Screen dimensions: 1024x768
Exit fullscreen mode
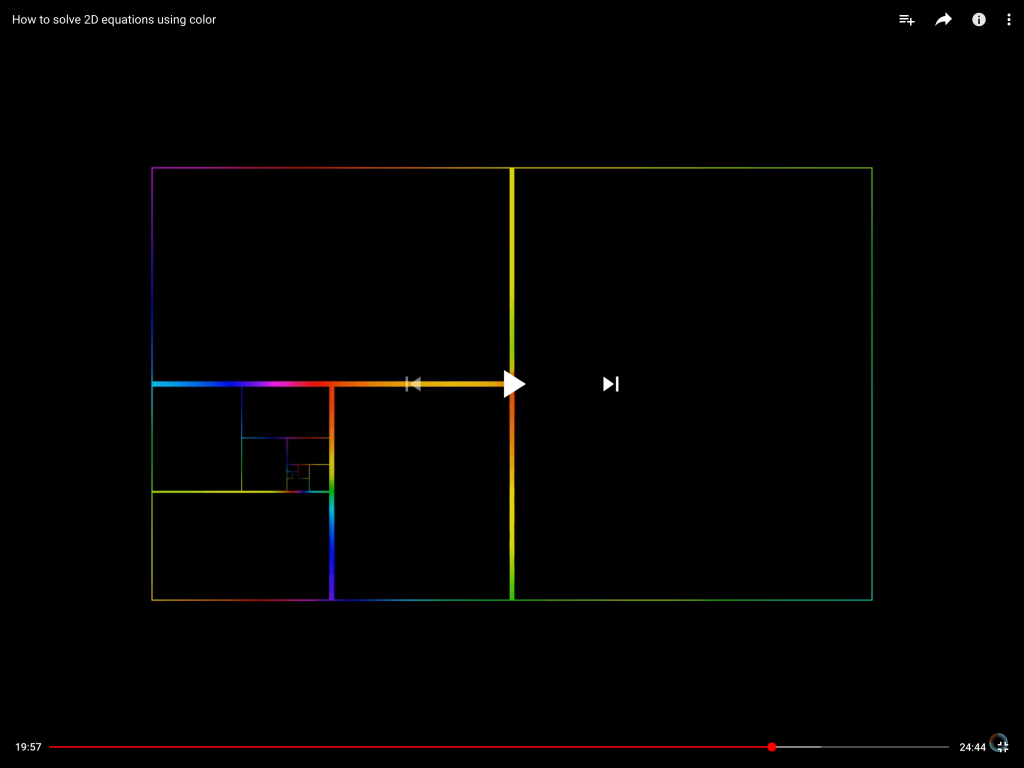999,745
